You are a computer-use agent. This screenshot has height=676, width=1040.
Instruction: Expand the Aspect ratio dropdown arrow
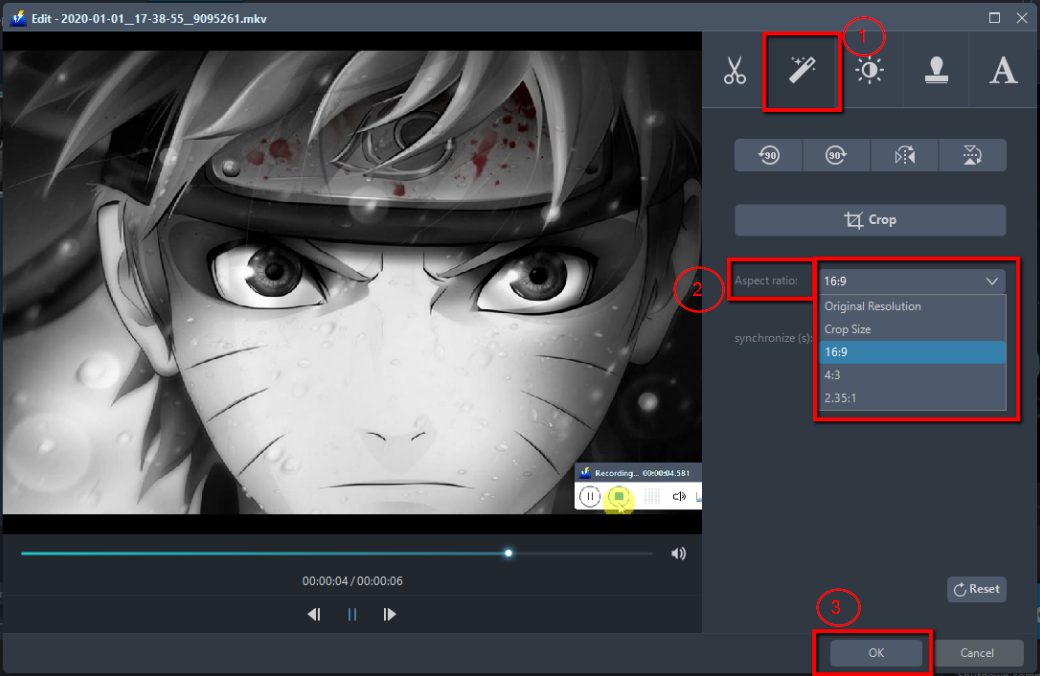point(992,281)
